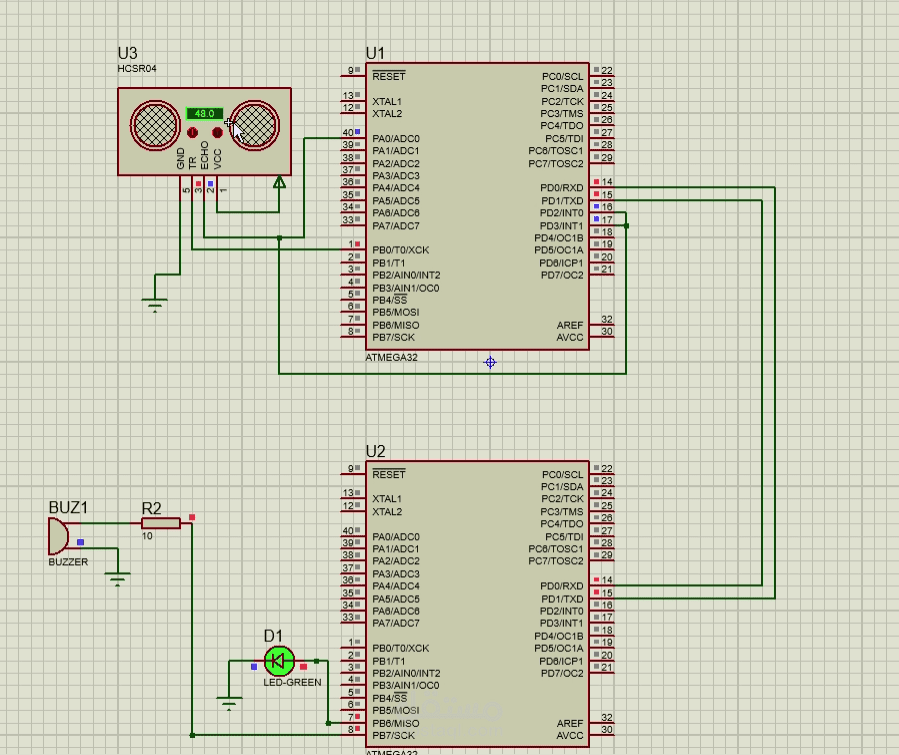Click the down-arrow button on HCSR04 sensor
The width and height of the screenshot is (899, 755).
(217, 132)
